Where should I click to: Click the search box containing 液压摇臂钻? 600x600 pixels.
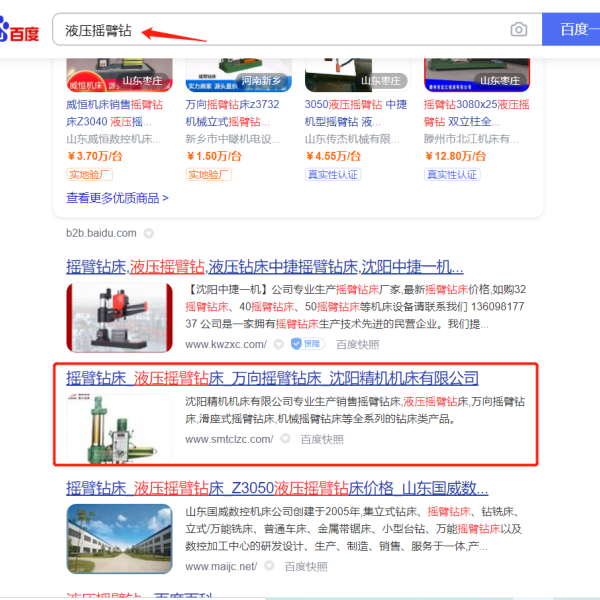click(297, 29)
